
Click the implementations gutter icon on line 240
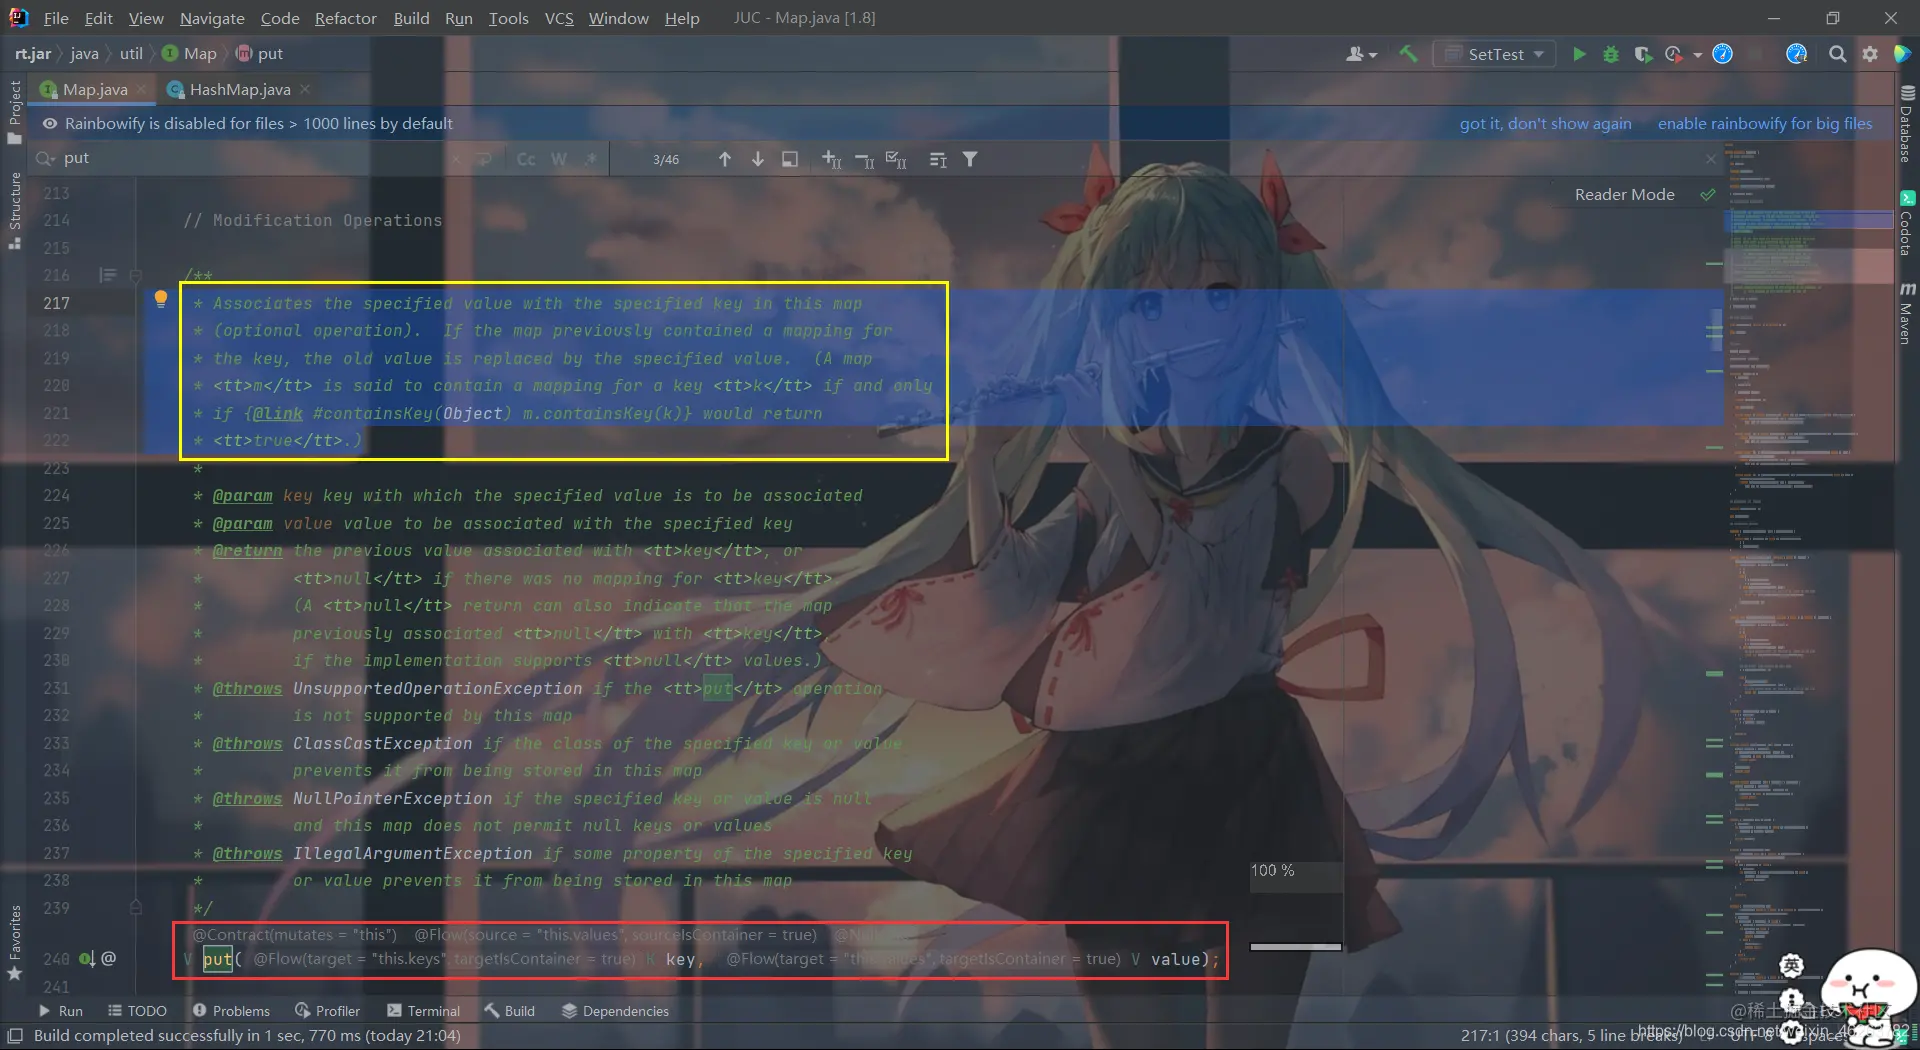point(87,958)
